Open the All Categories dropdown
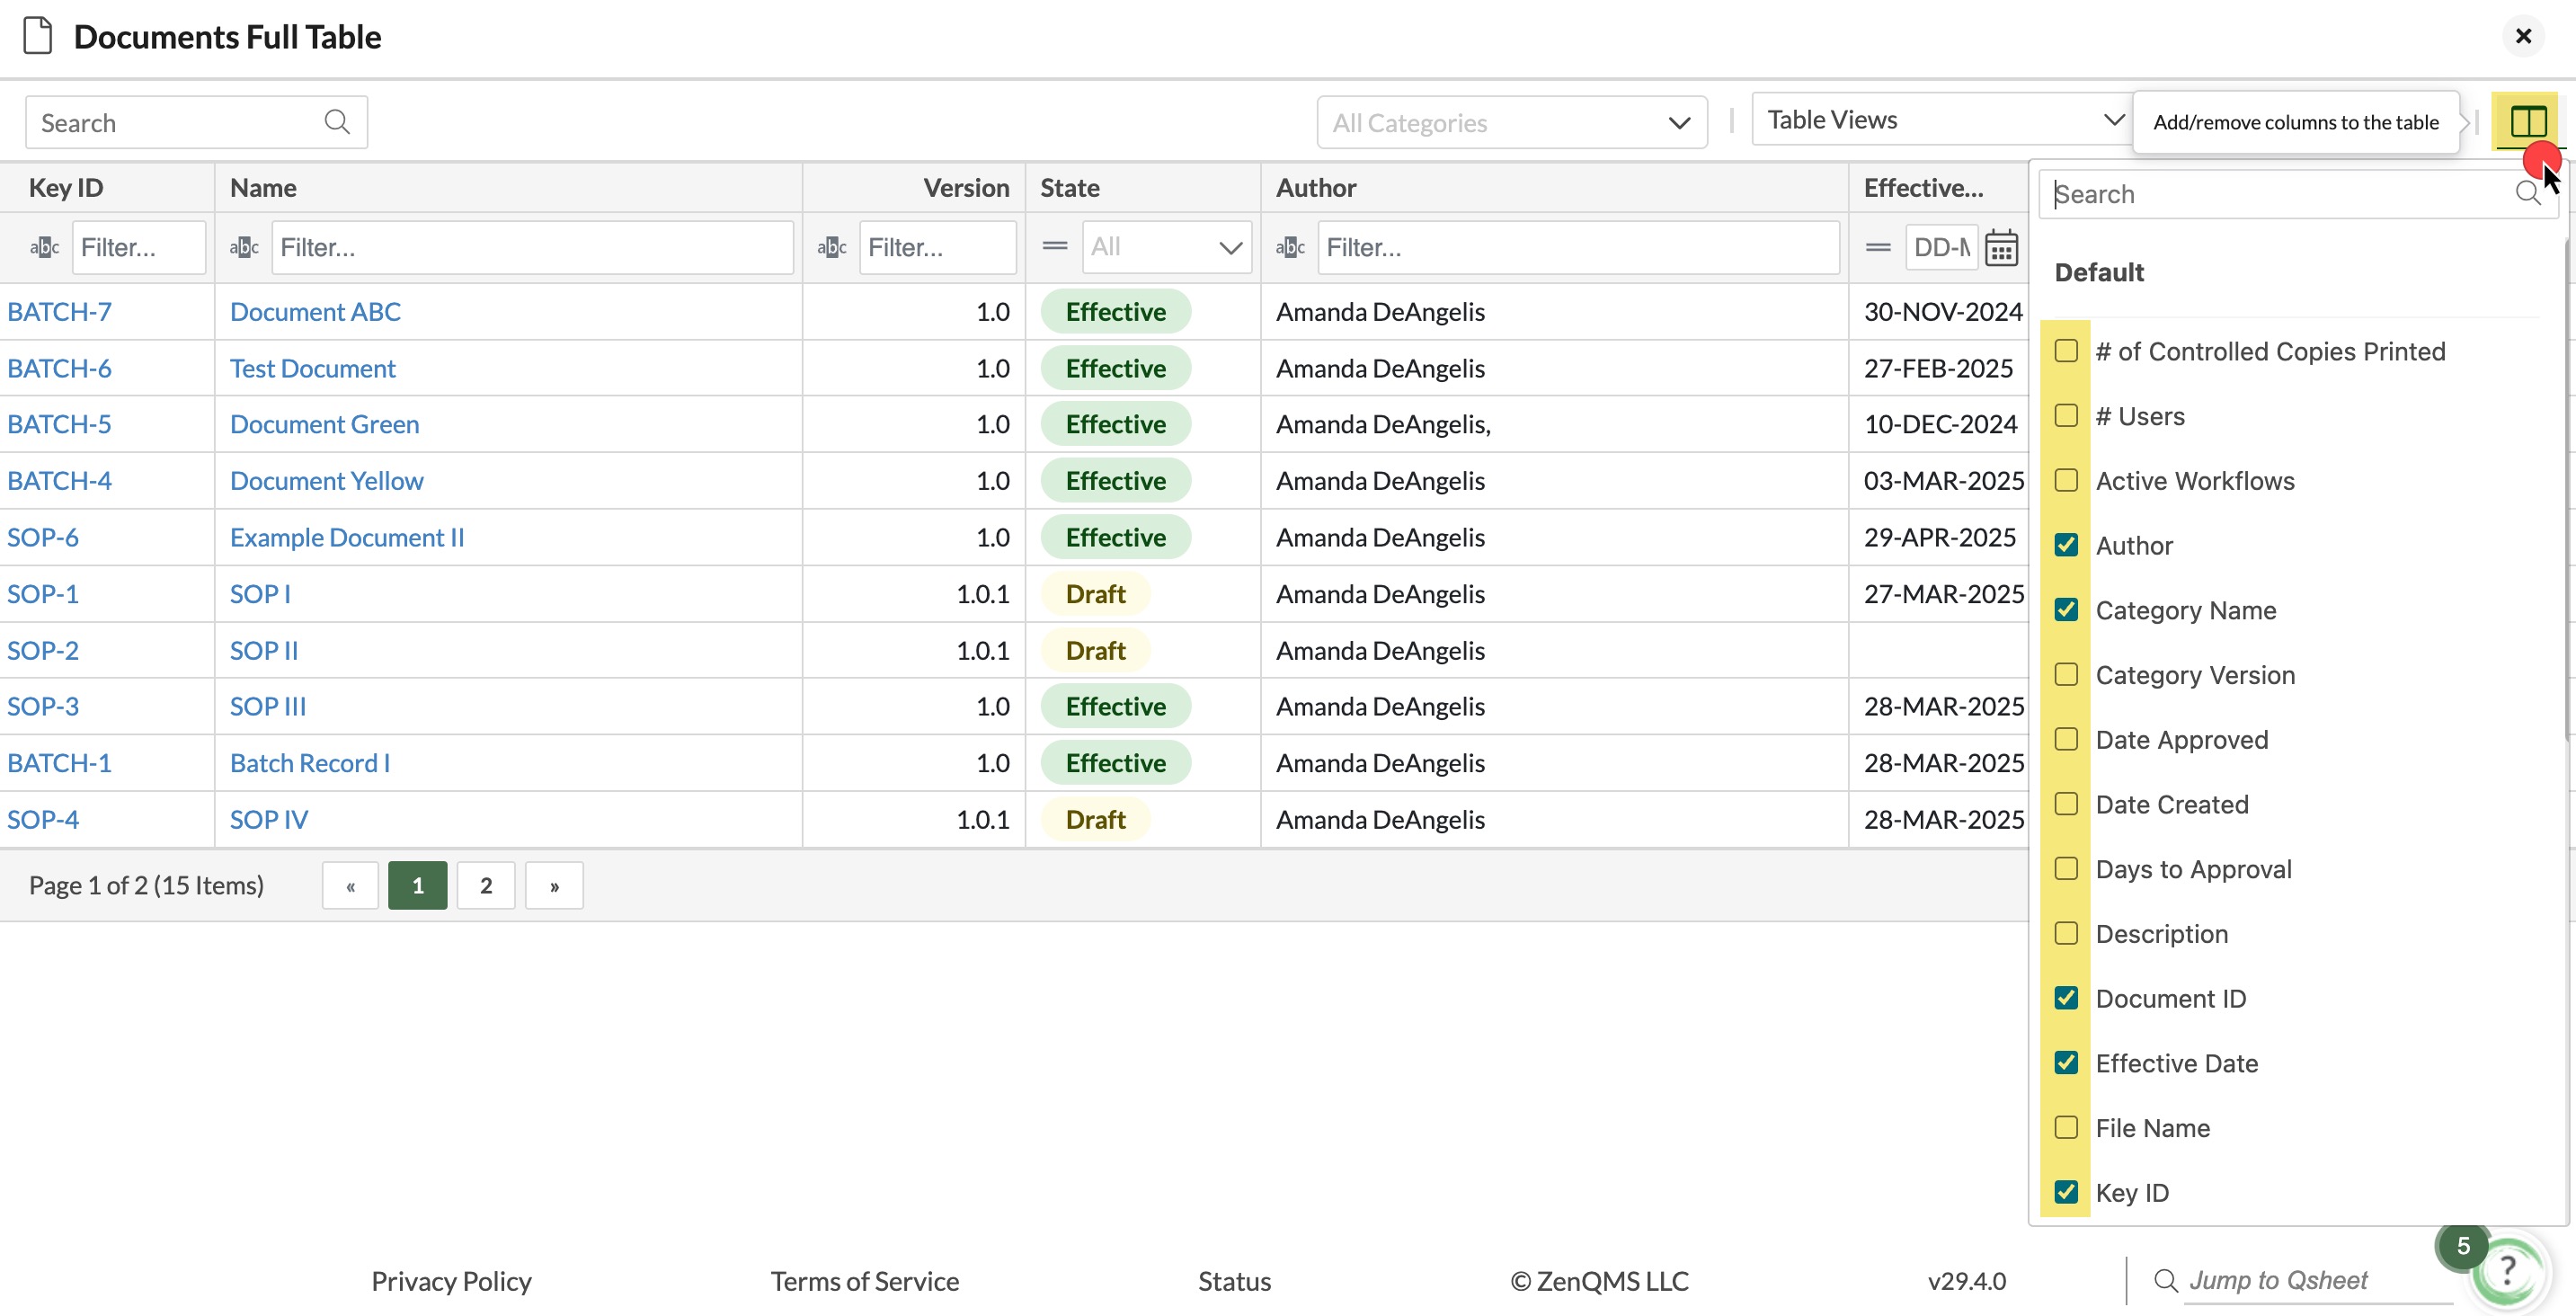Image resolution: width=2576 pixels, height=1316 pixels. click(x=1511, y=122)
